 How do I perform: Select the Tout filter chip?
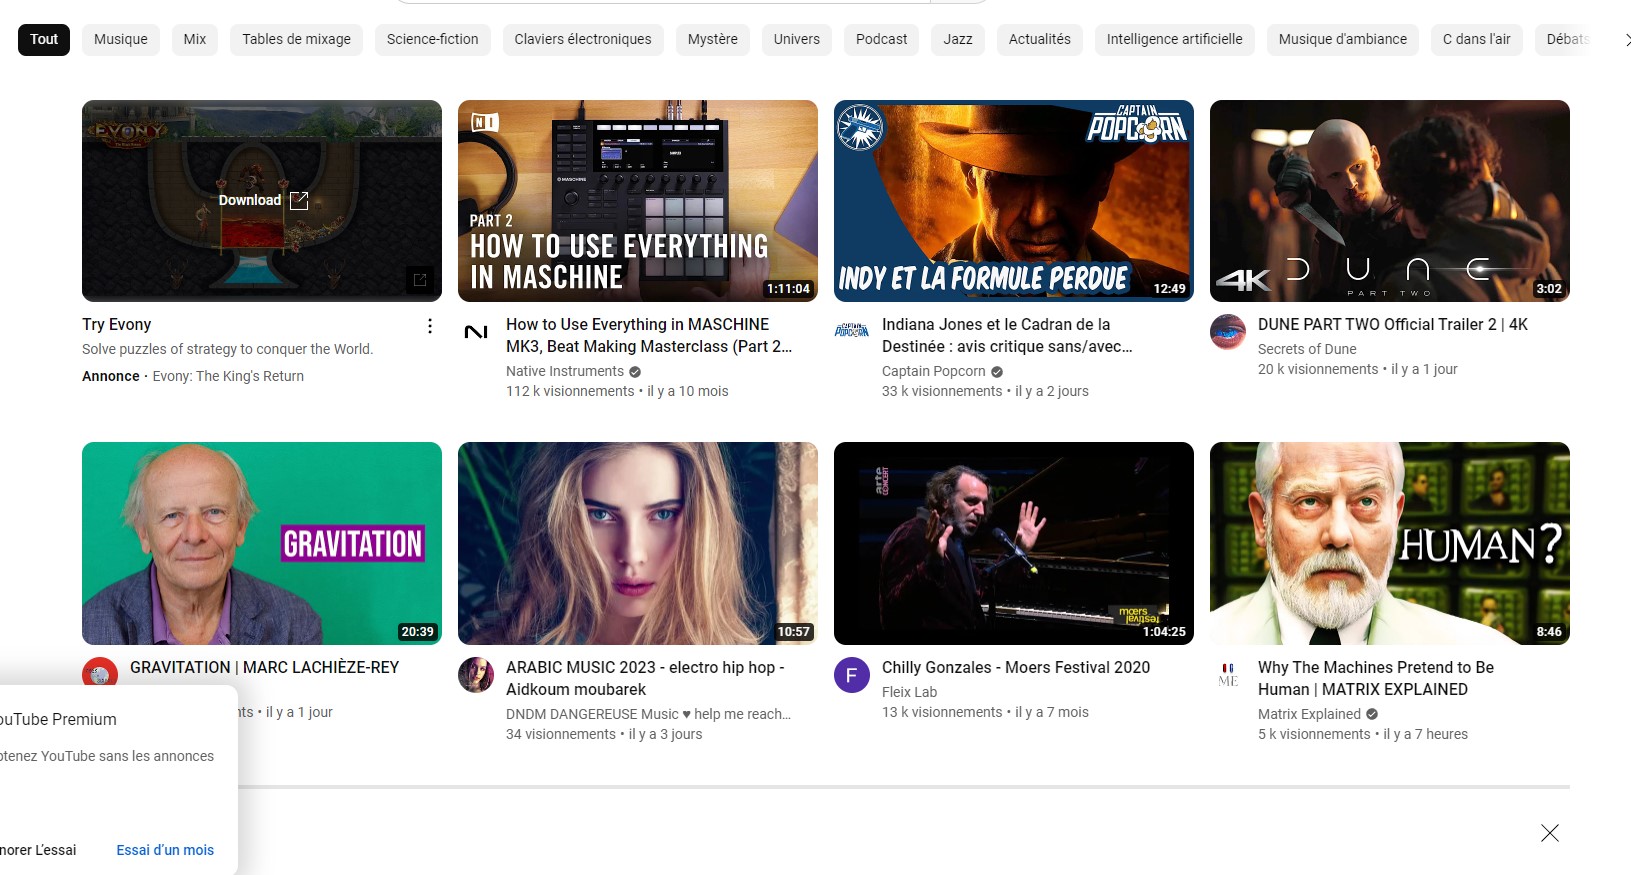pyautogui.click(x=44, y=39)
